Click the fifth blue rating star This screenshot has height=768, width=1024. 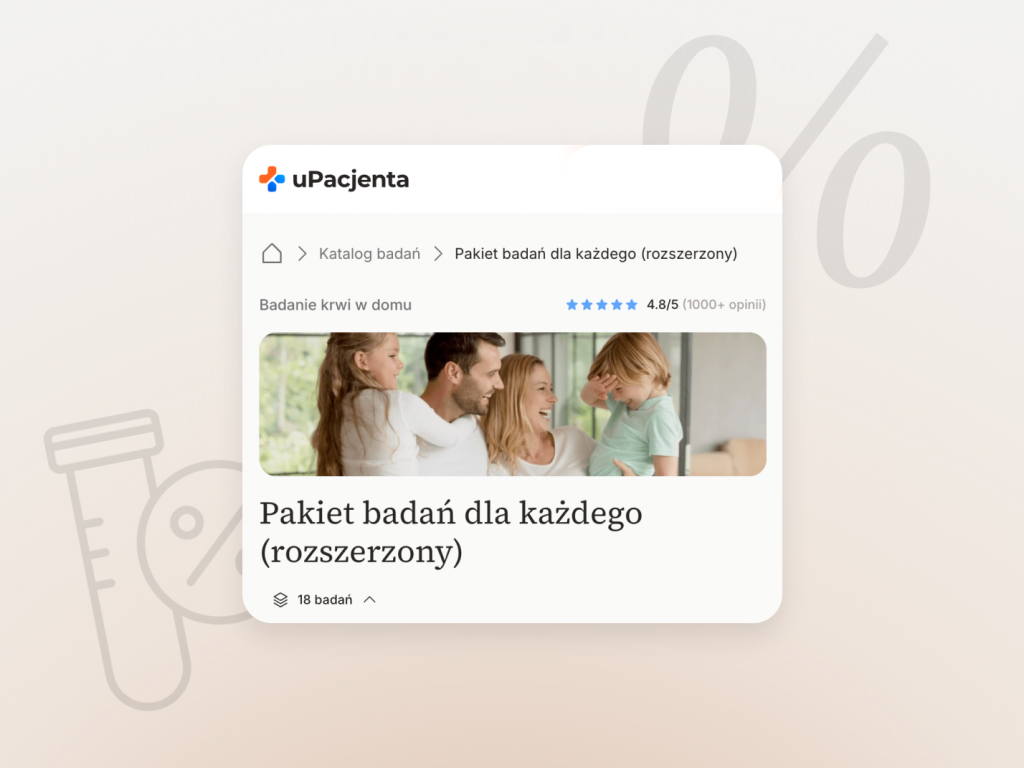[632, 304]
